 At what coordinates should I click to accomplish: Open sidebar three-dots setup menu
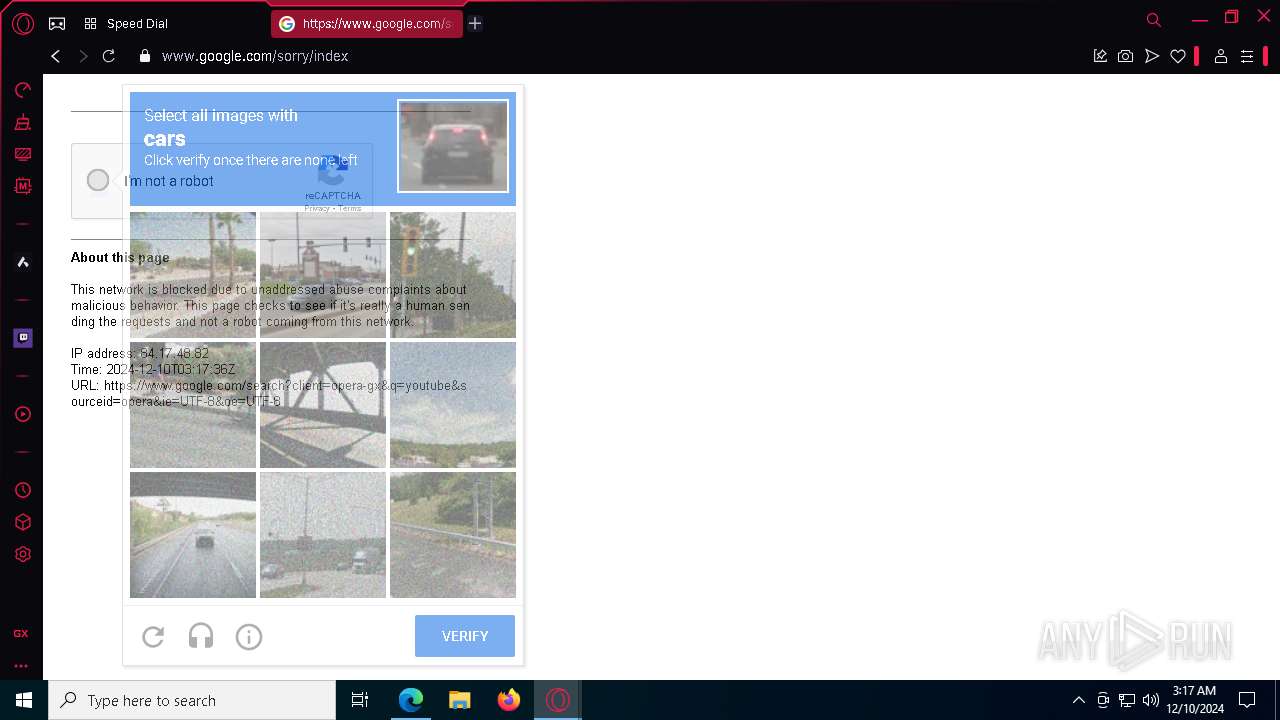[21, 665]
